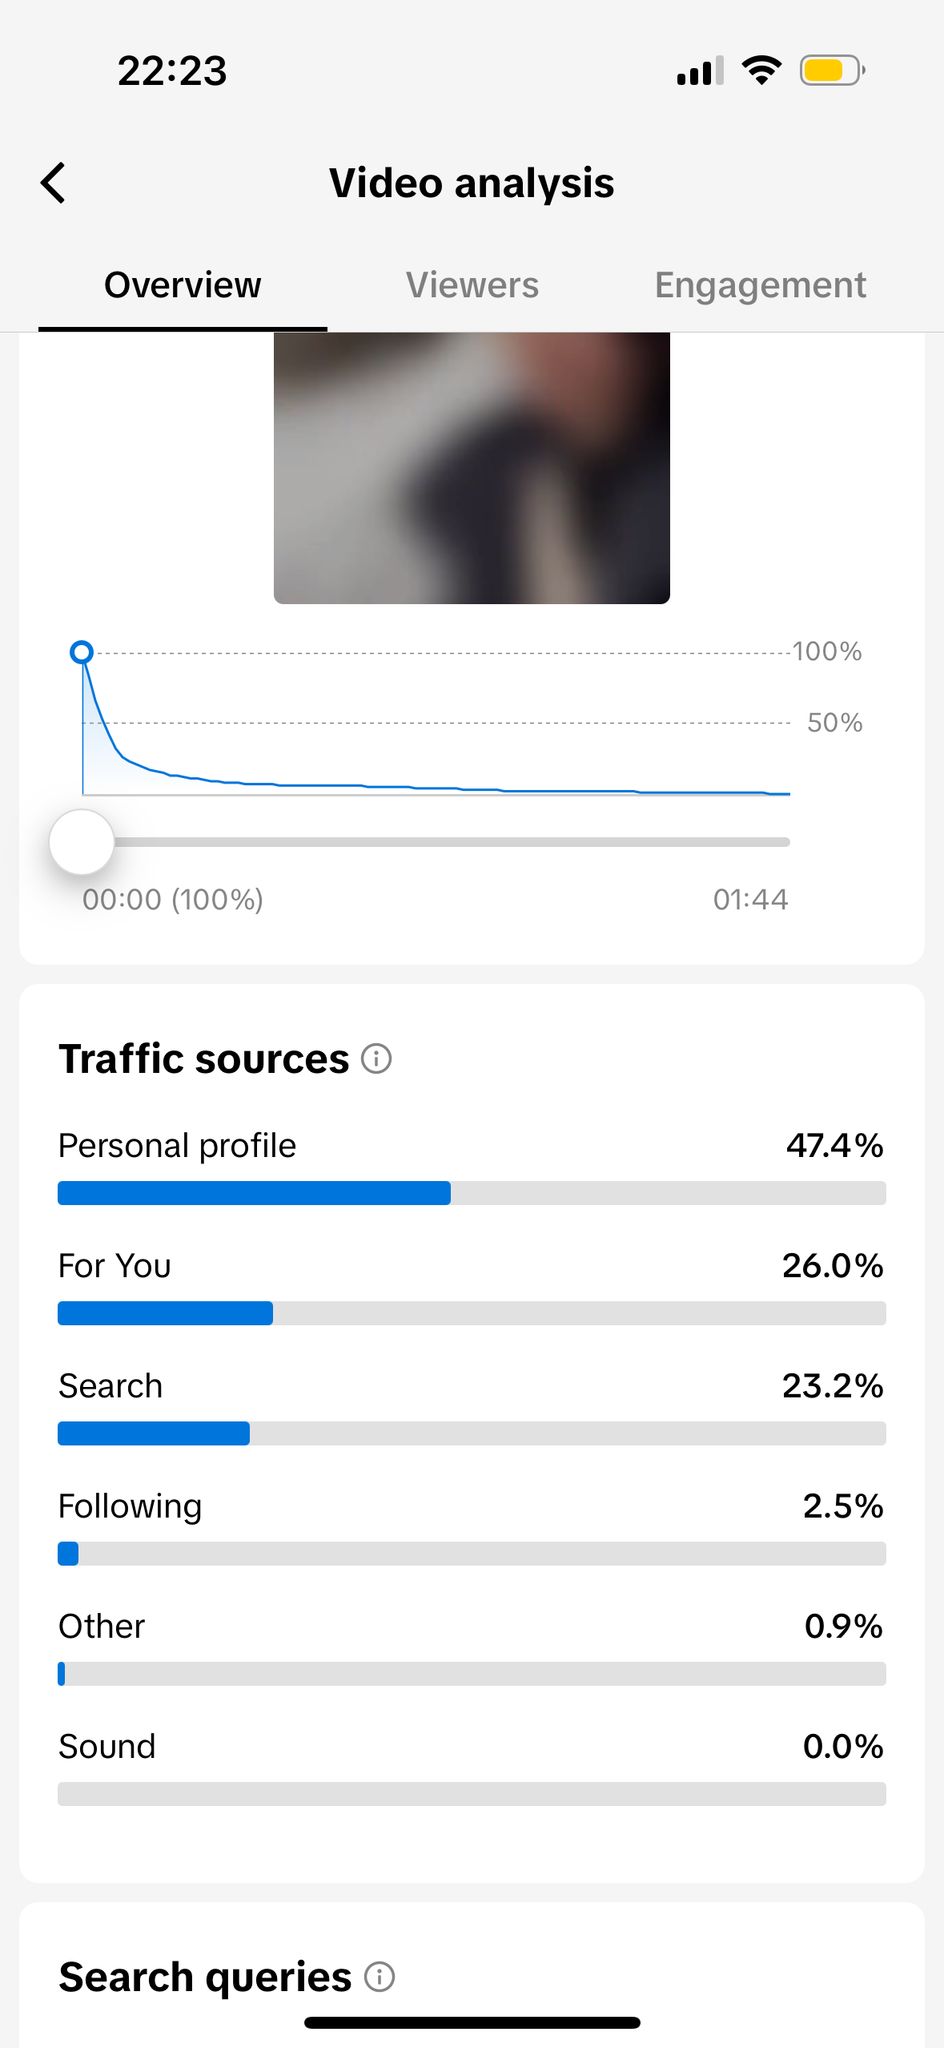The width and height of the screenshot is (944, 2048).
Task: Click the 01:44 video duration label
Action: pyautogui.click(x=750, y=899)
